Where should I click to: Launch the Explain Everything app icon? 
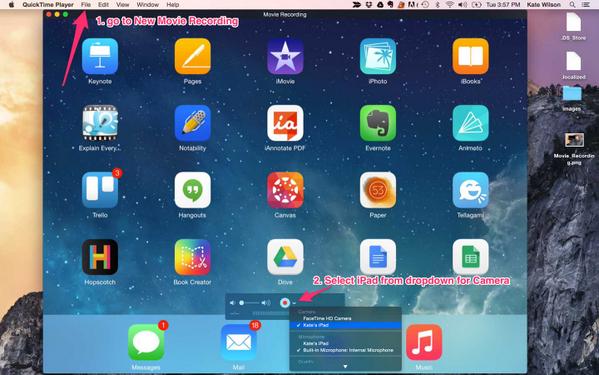coord(100,123)
